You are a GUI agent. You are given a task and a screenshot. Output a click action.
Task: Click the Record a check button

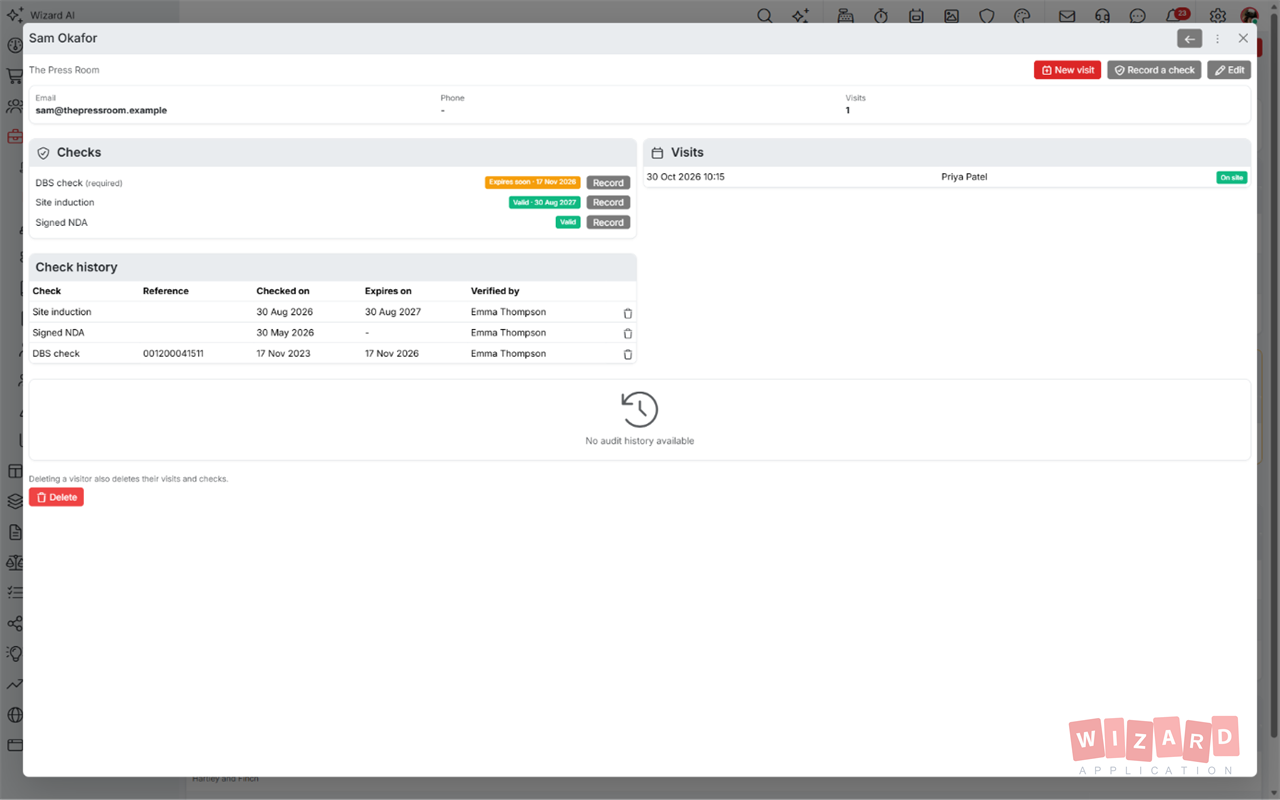(x=1154, y=70)
